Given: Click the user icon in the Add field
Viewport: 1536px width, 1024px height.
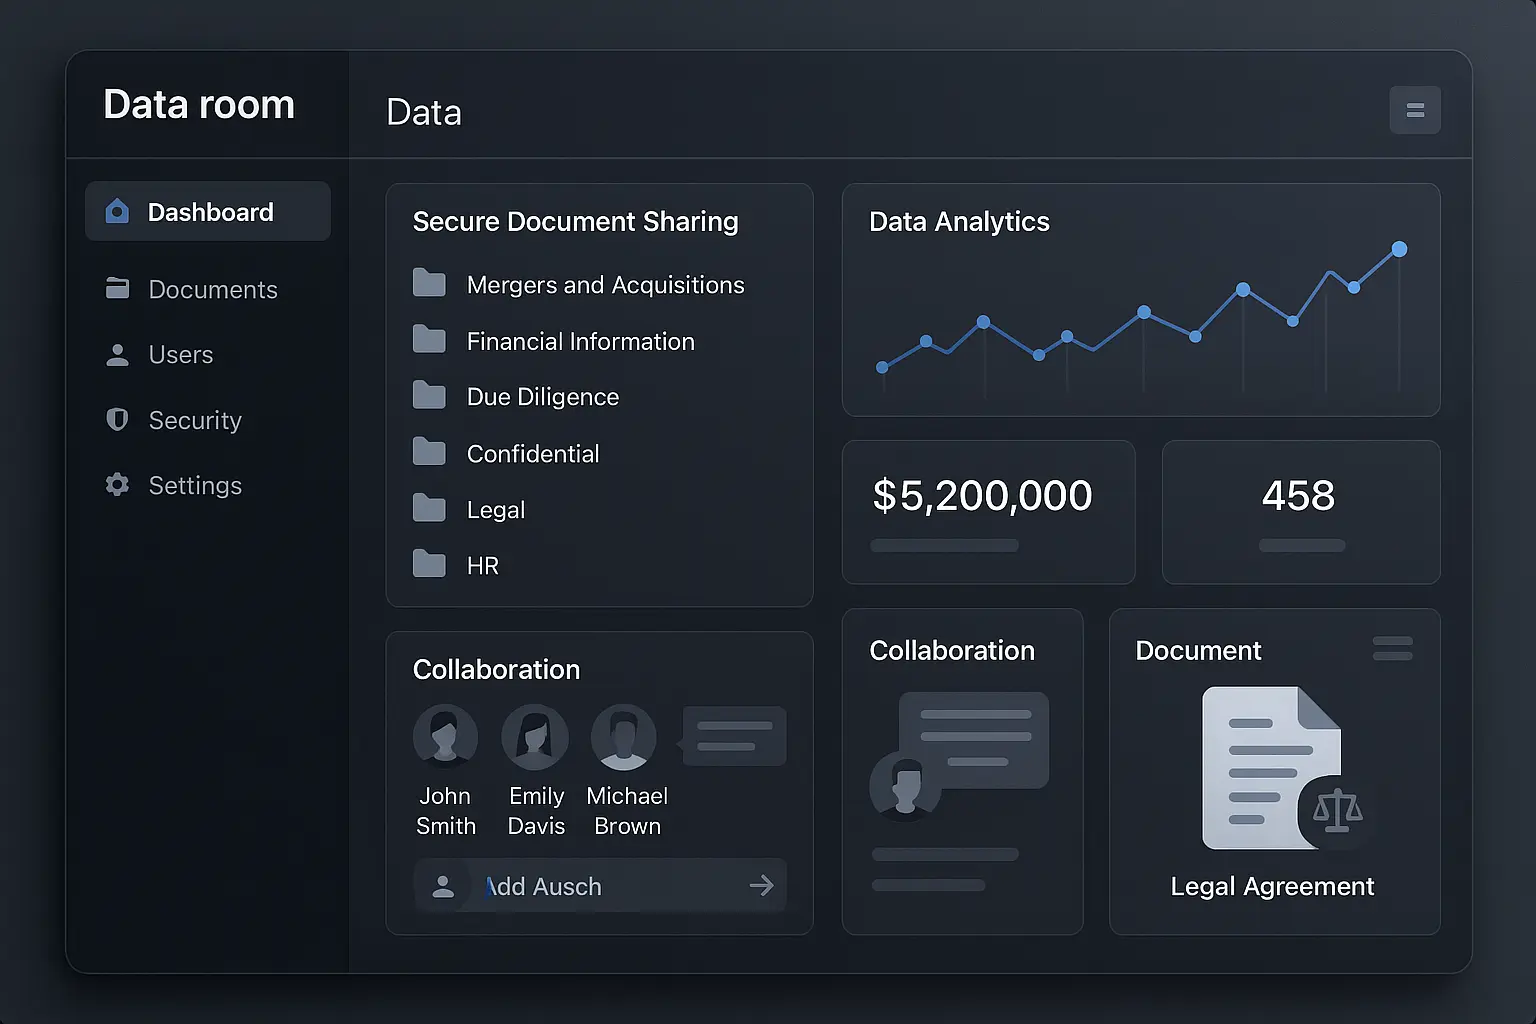Looking at the screenshot, I should (x=444, y=886).
